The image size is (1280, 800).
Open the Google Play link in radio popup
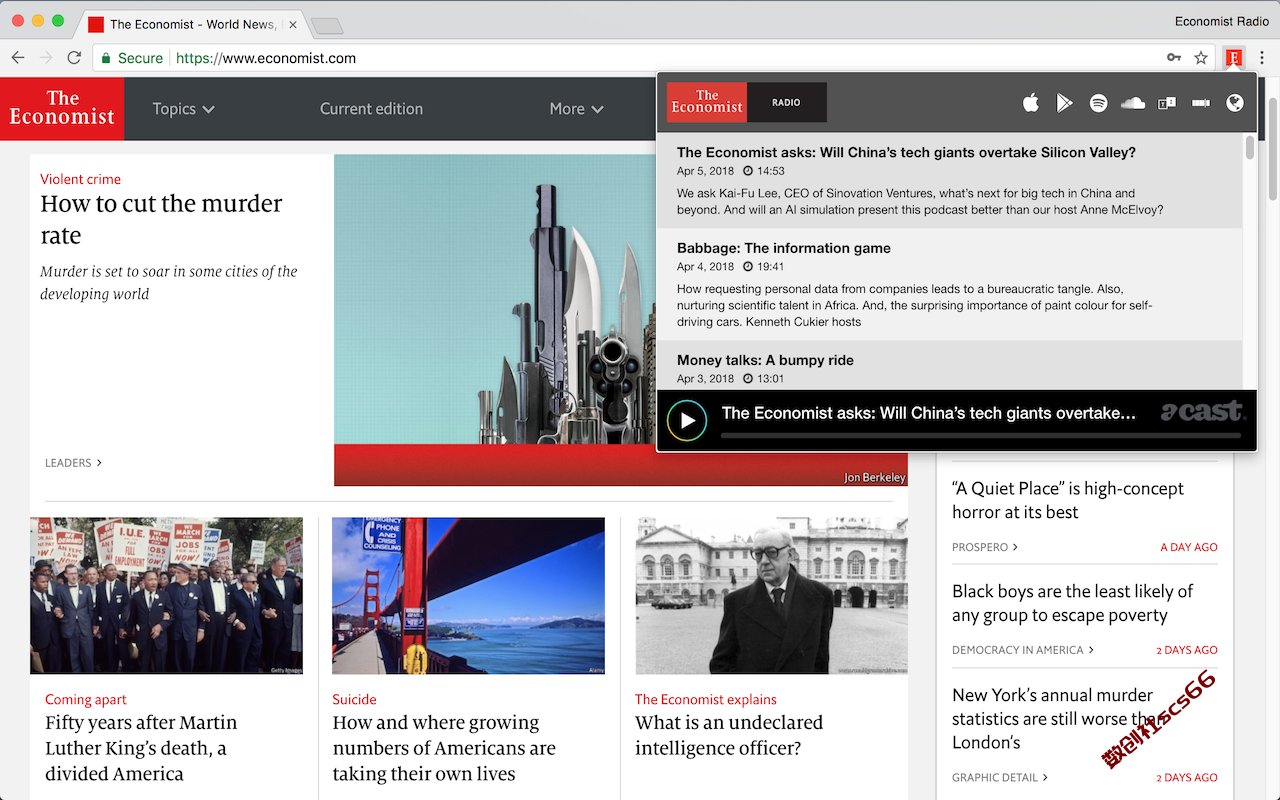(x=1065, y=103)
